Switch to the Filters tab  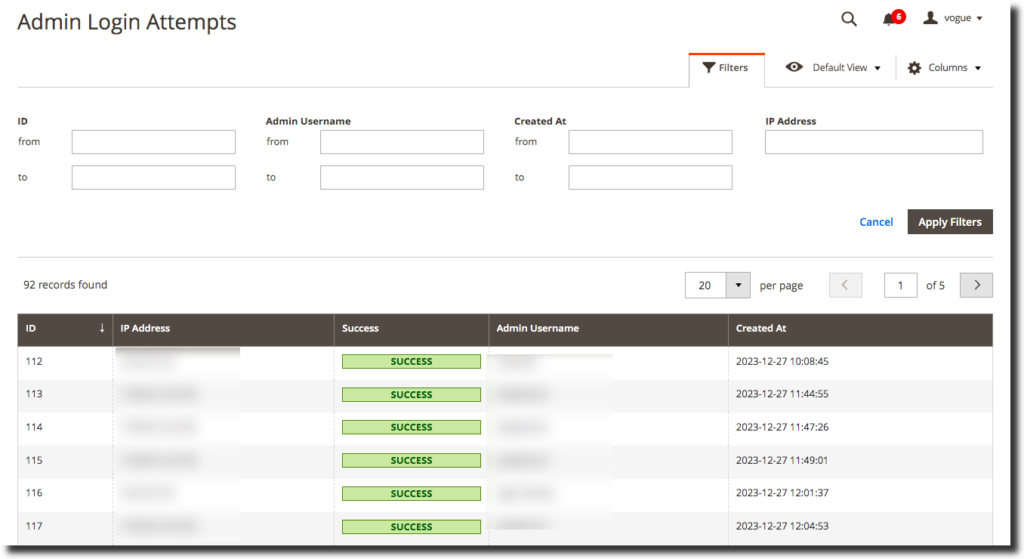(726, 68)
